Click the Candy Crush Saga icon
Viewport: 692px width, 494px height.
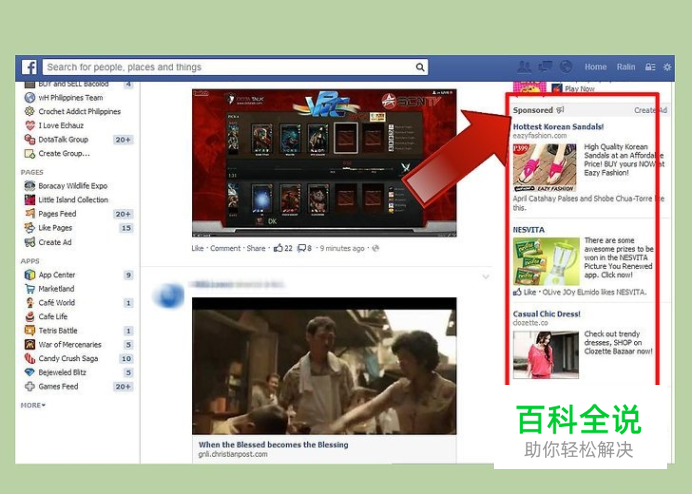pyautogui.click(x=30, y=358)
